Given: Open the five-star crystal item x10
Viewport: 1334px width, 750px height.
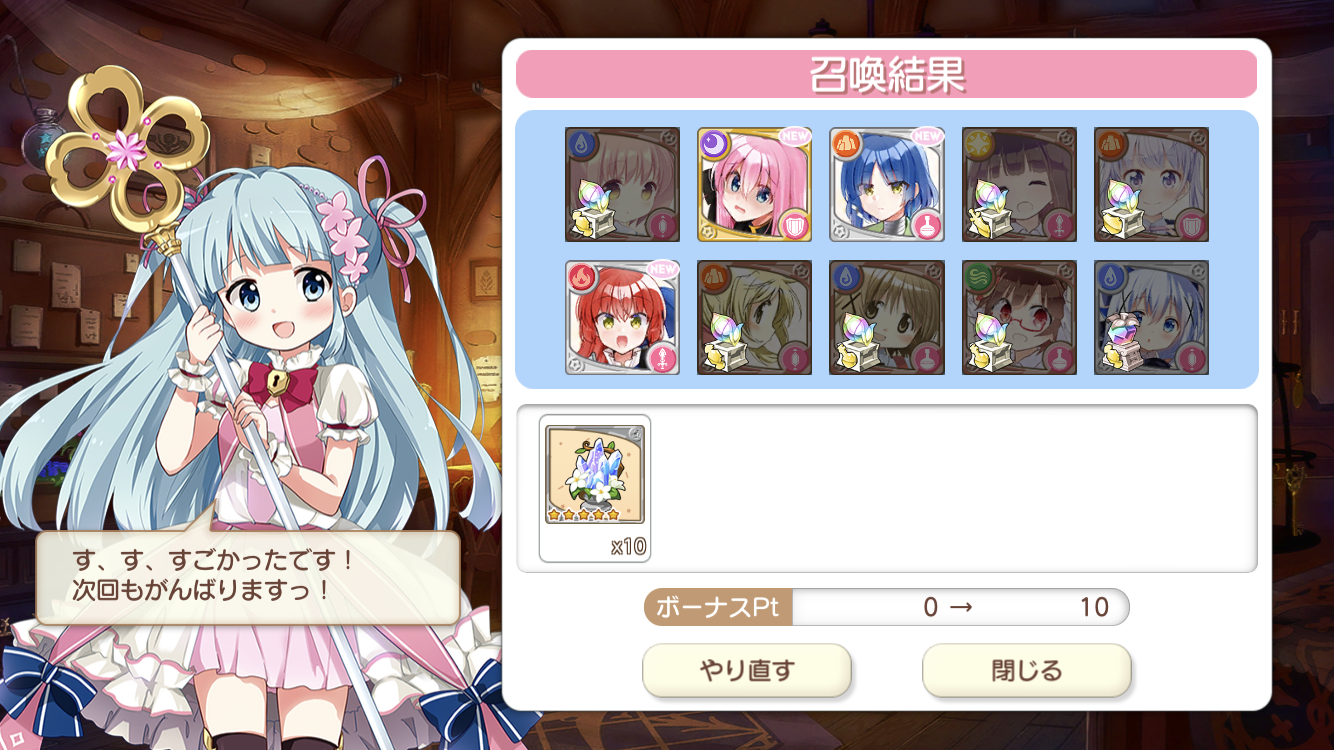Looking at the screenshot, I should (595, 488).
